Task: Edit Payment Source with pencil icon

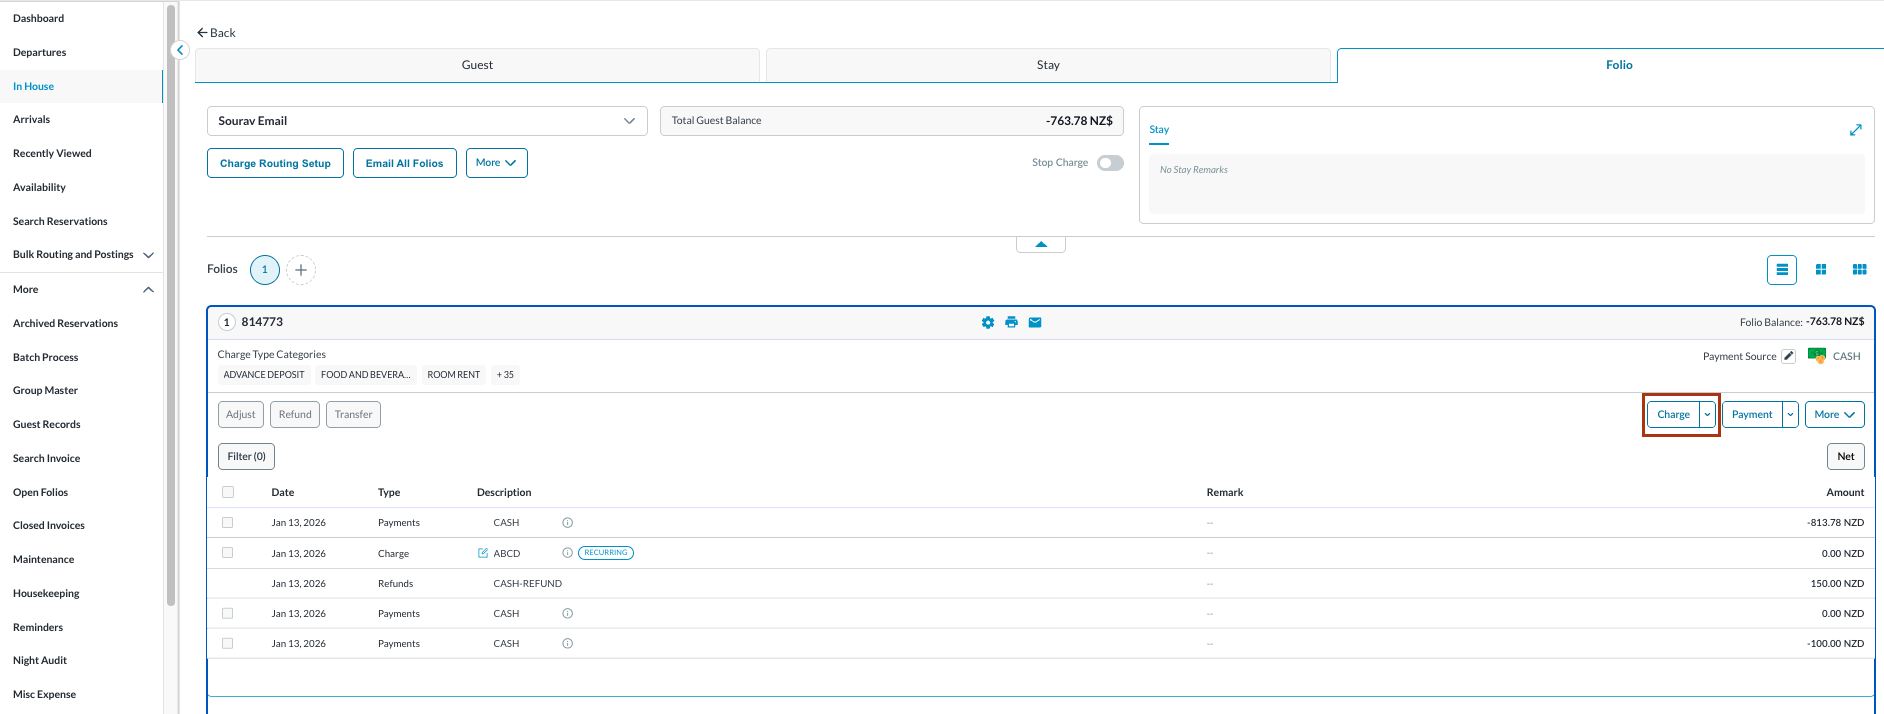Action: pos(1788,356)
